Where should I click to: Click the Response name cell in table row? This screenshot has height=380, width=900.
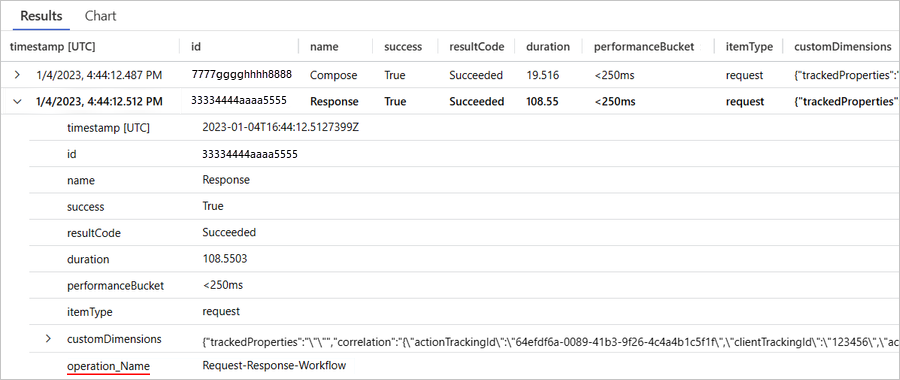[x=334, y=102]
